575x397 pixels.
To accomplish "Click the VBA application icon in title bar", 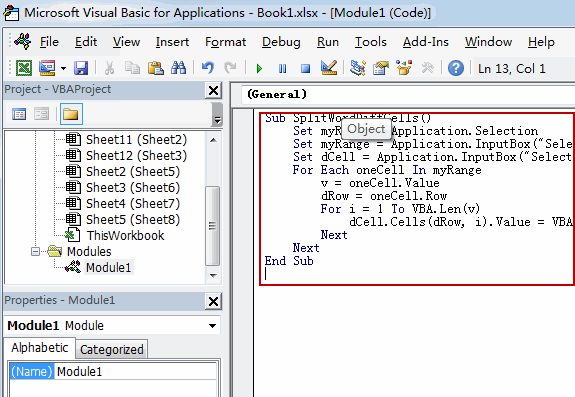I will click(x=11, y=13).
